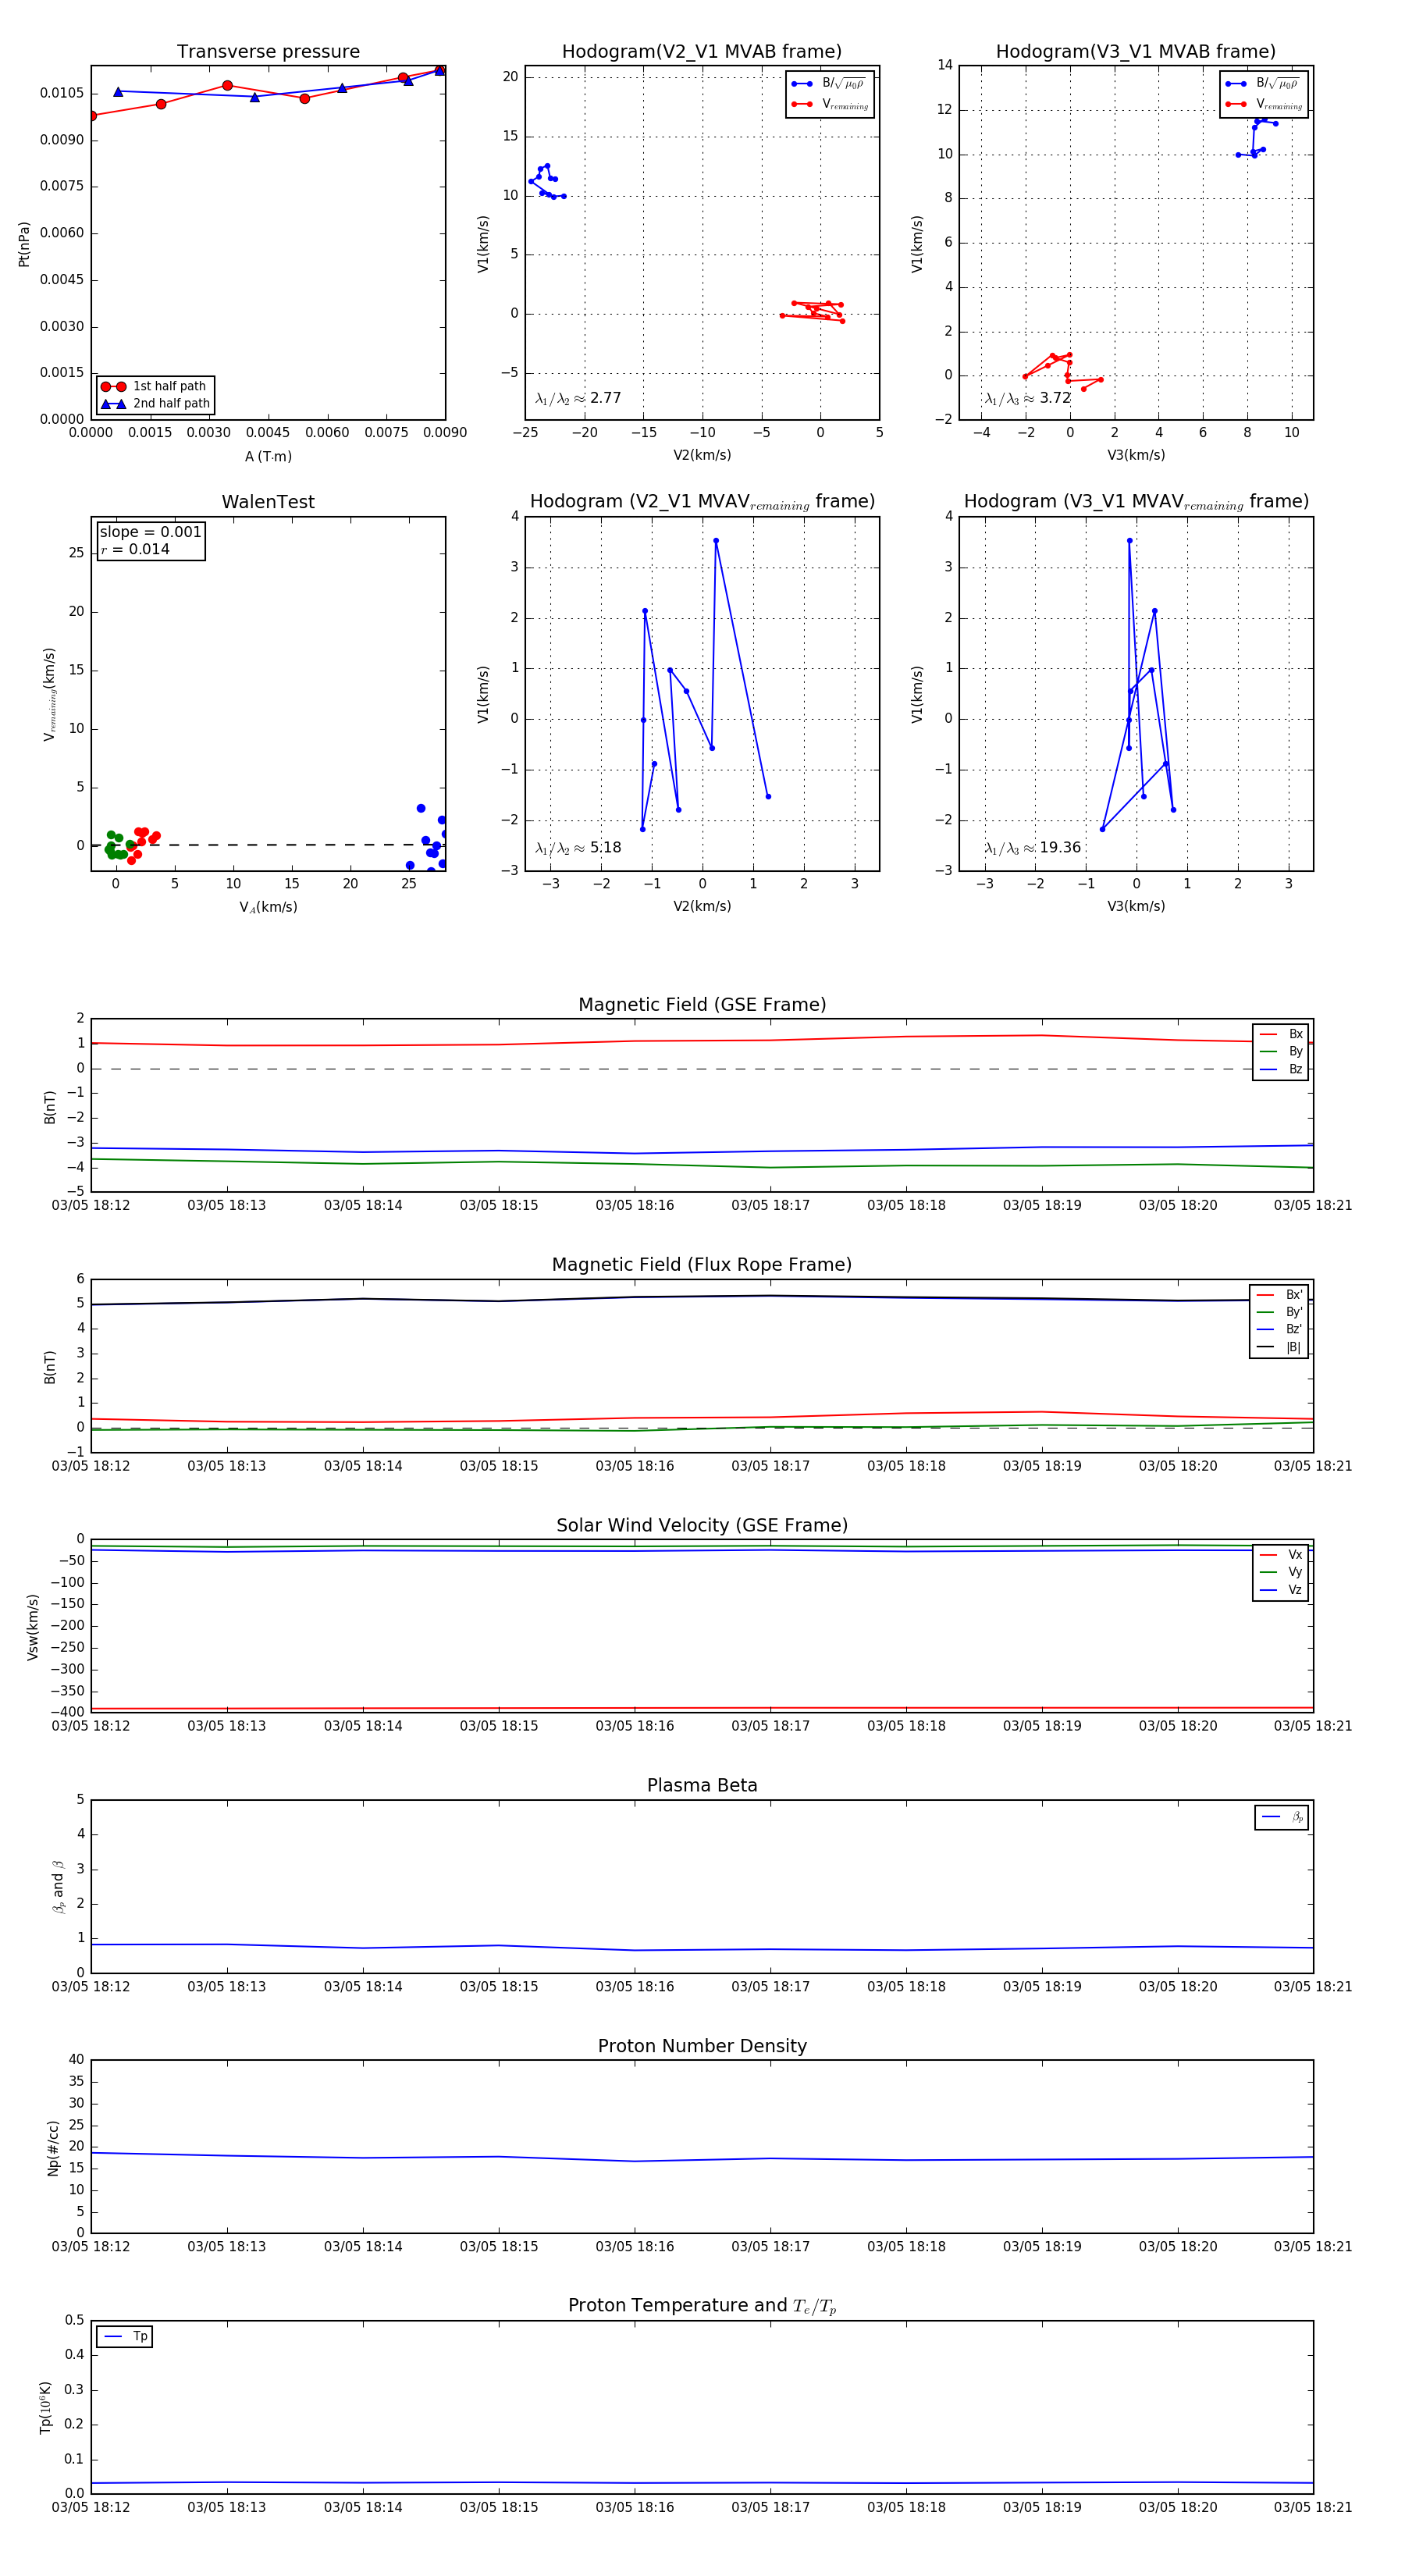Click the "βp and β" y-axis label
This screenshot has height=2576, width=1405.
click(58, 1886)
